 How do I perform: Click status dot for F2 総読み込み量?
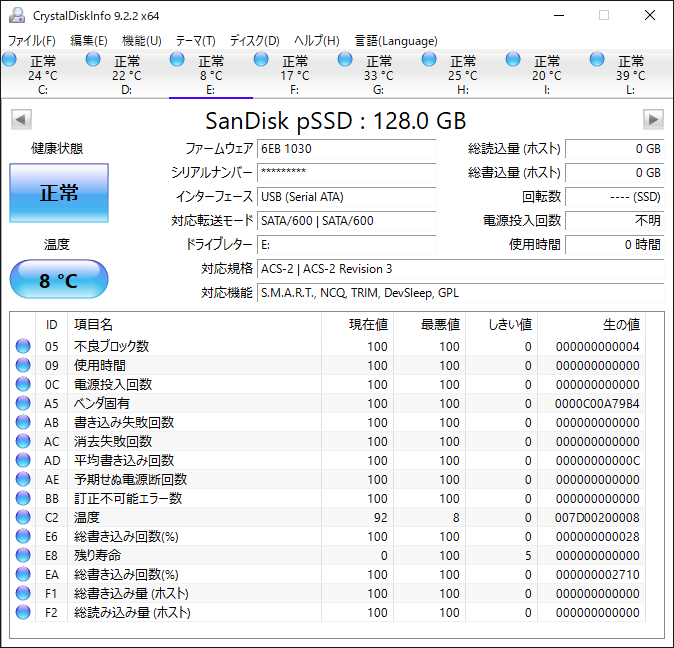(x=23, y=612)
